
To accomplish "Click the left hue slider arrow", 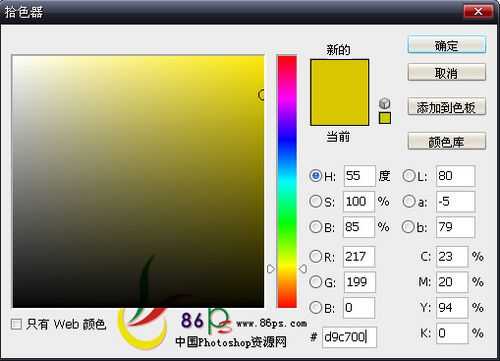I will coord(271,269).
